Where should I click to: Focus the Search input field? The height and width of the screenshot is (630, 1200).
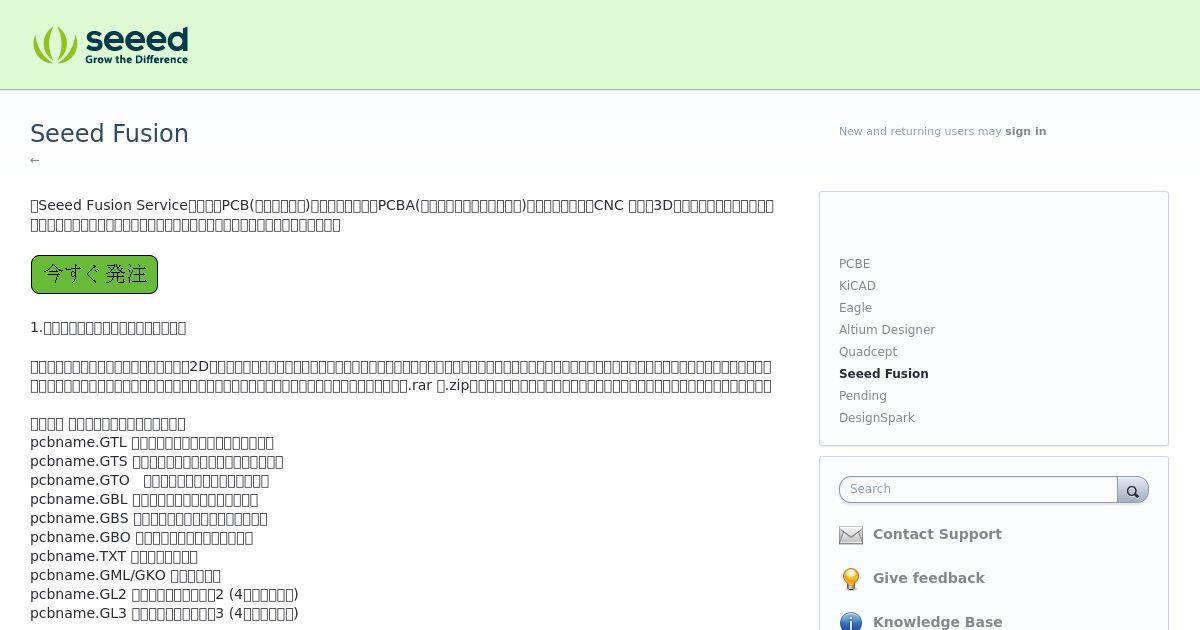pos(978,489)
